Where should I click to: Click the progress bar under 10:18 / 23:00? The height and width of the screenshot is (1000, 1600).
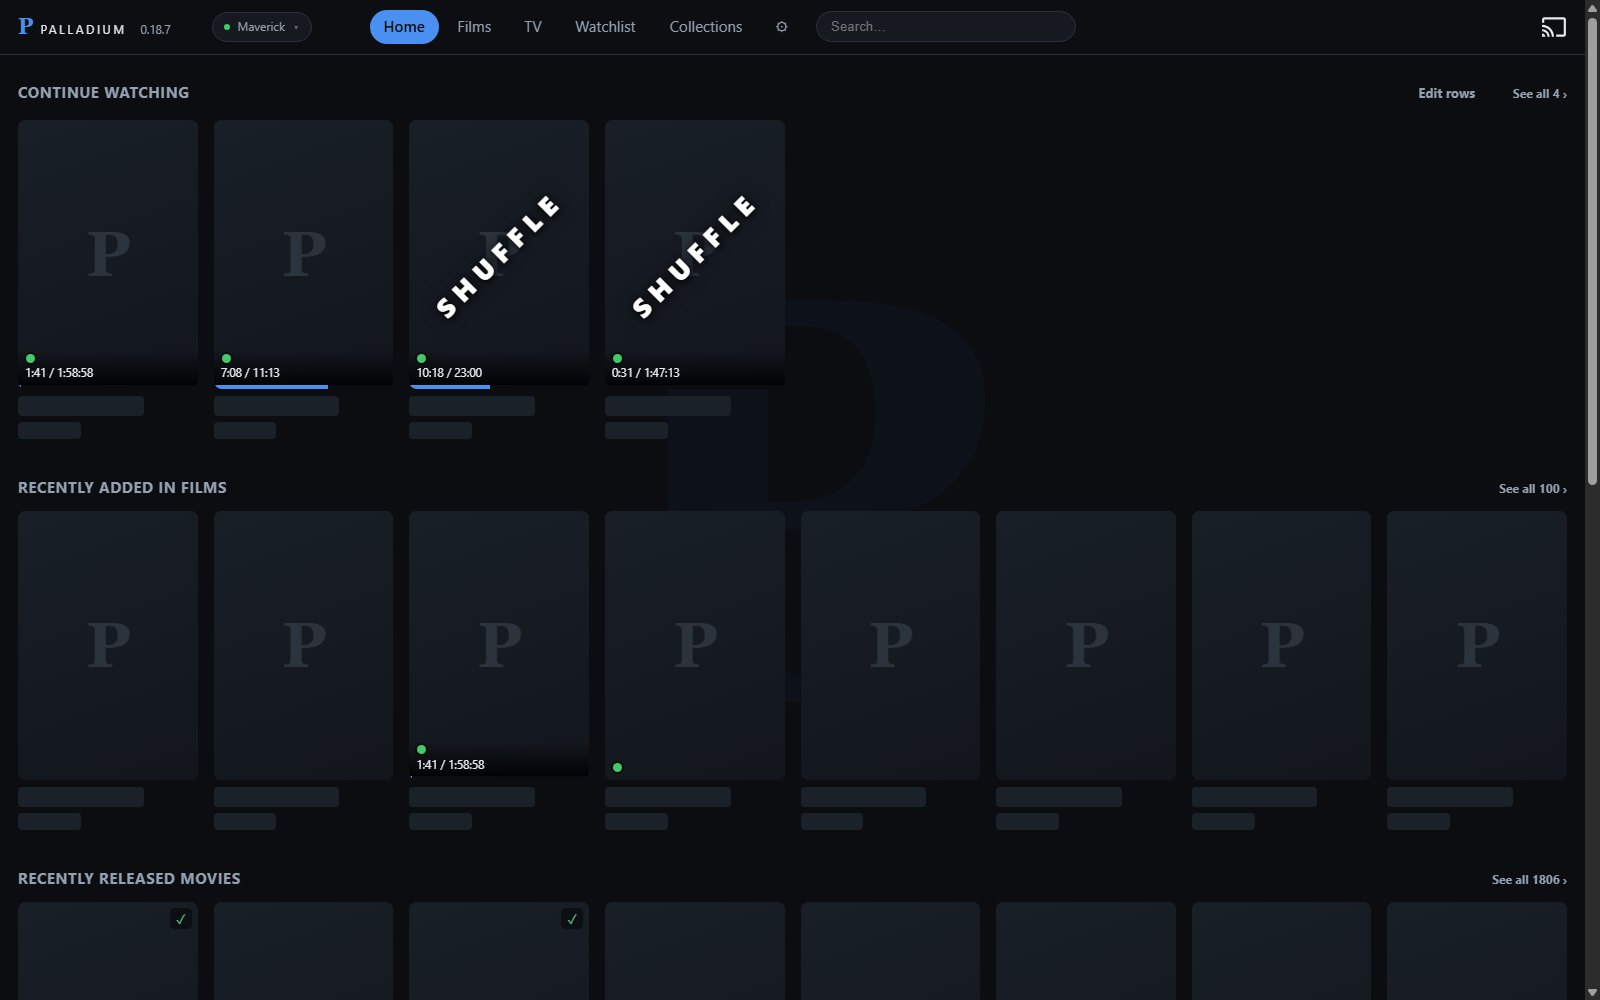[x=499, y=386]
